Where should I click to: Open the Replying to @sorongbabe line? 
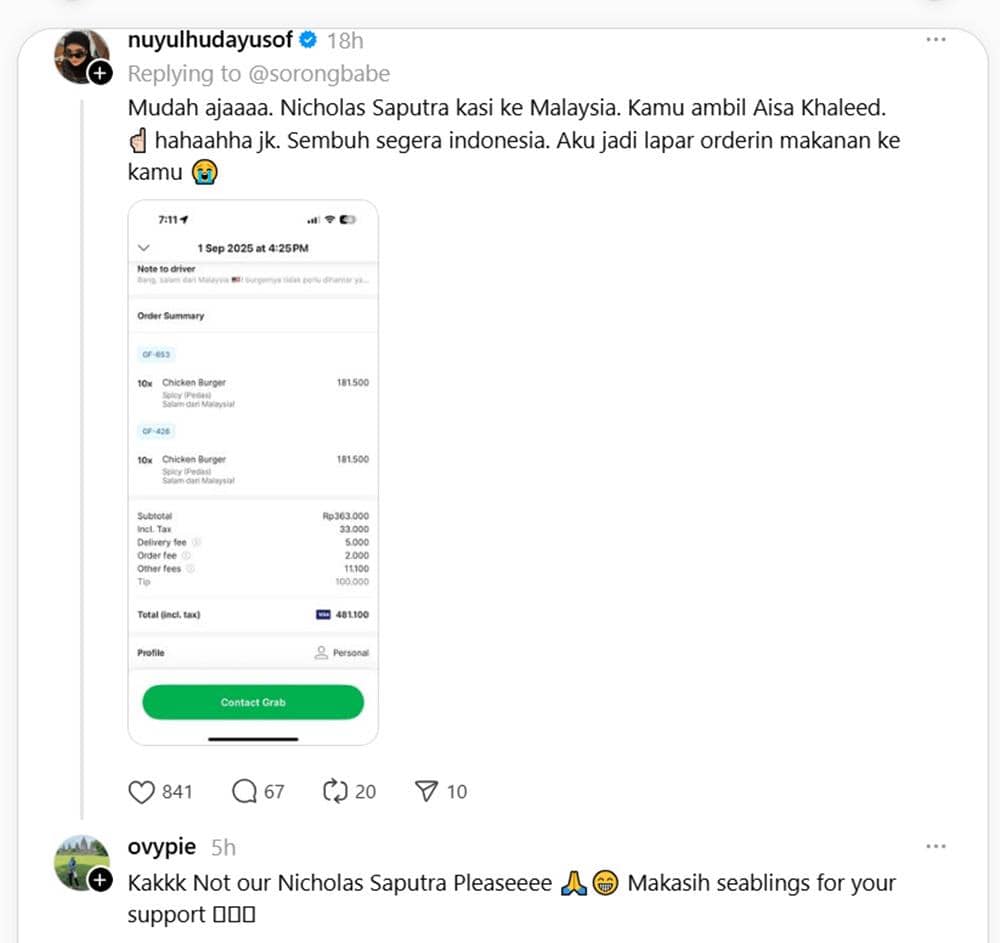[259, 73]
